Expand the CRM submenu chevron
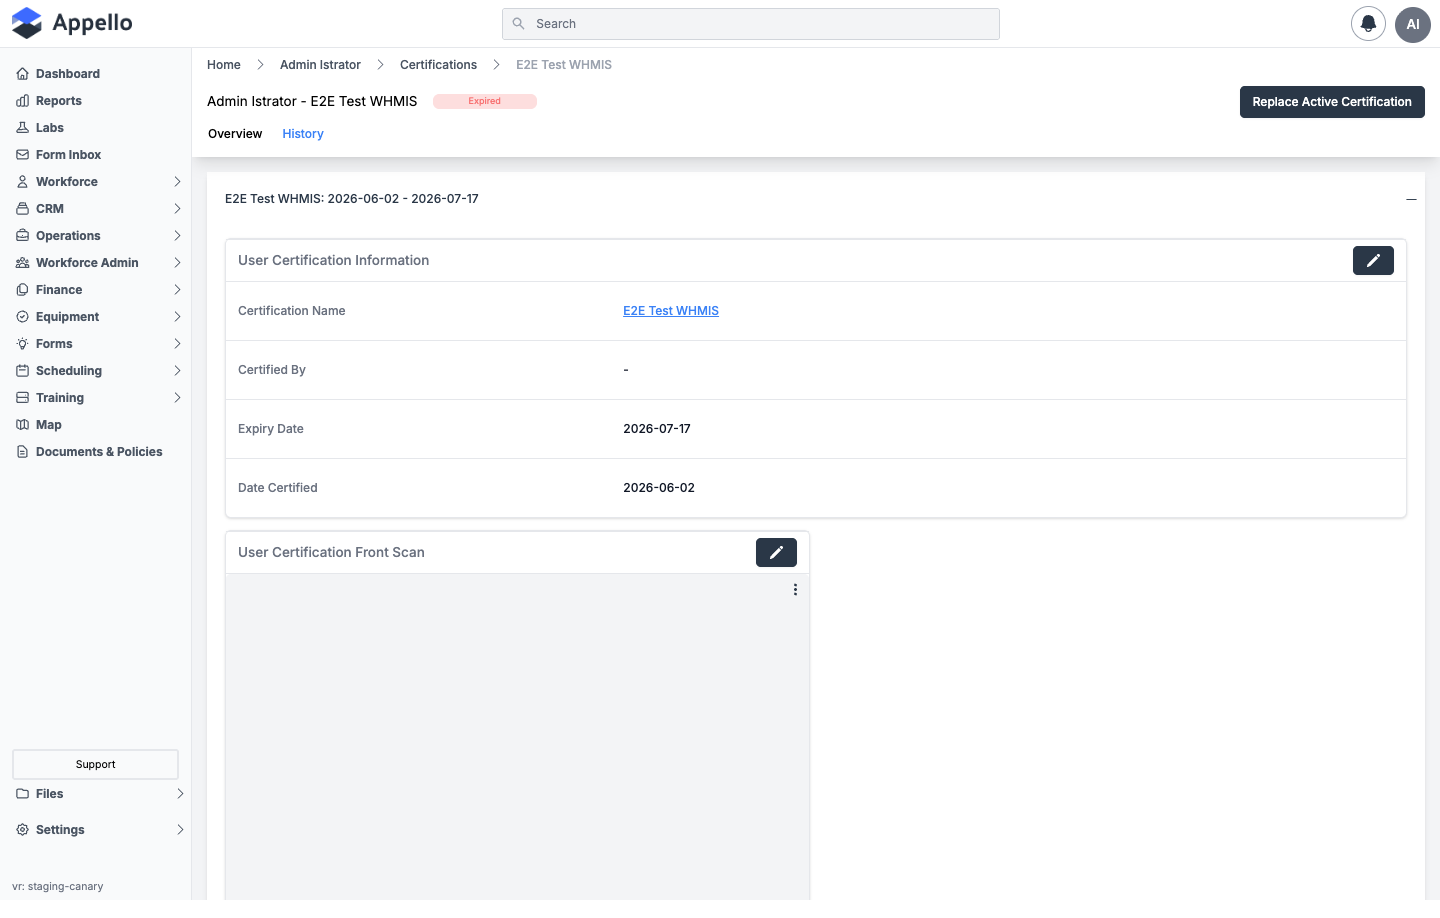 177,209
